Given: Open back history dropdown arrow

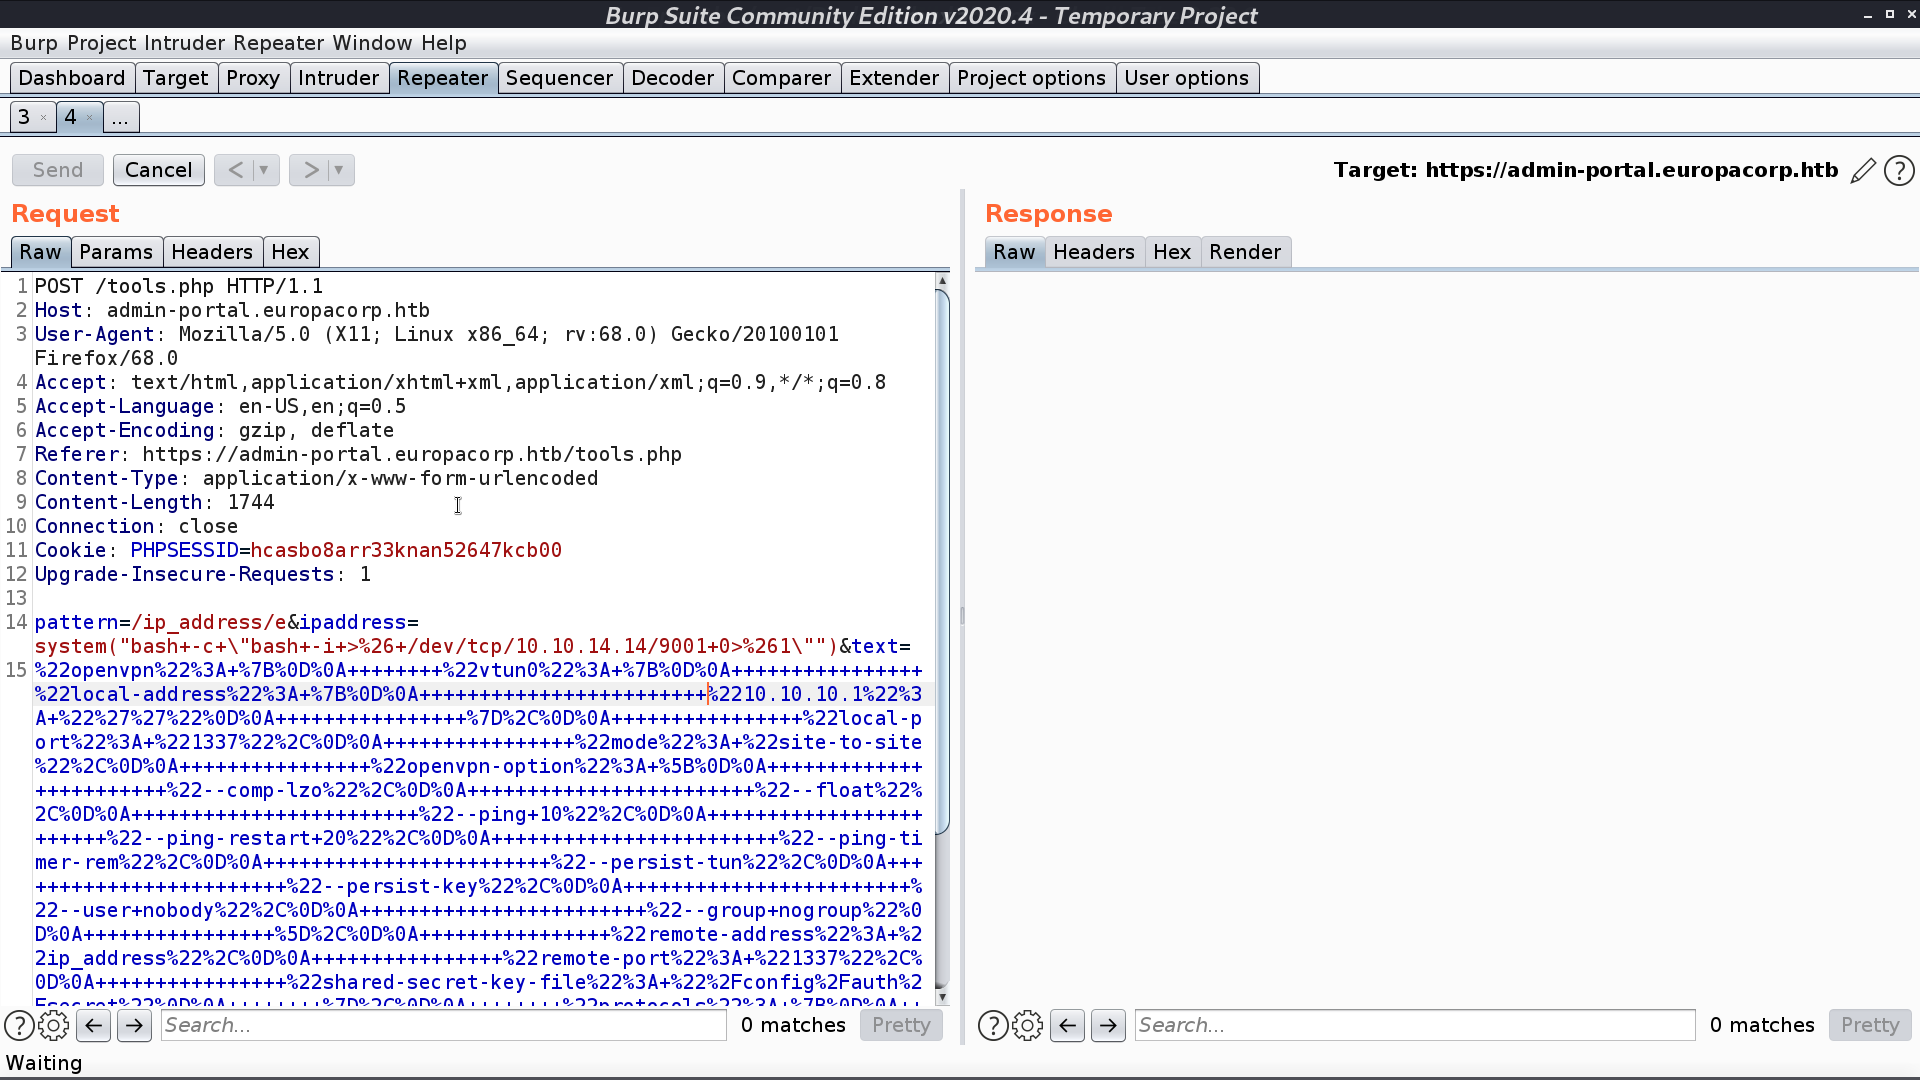Looking at the screenshot, I should [x=264, y=170].
